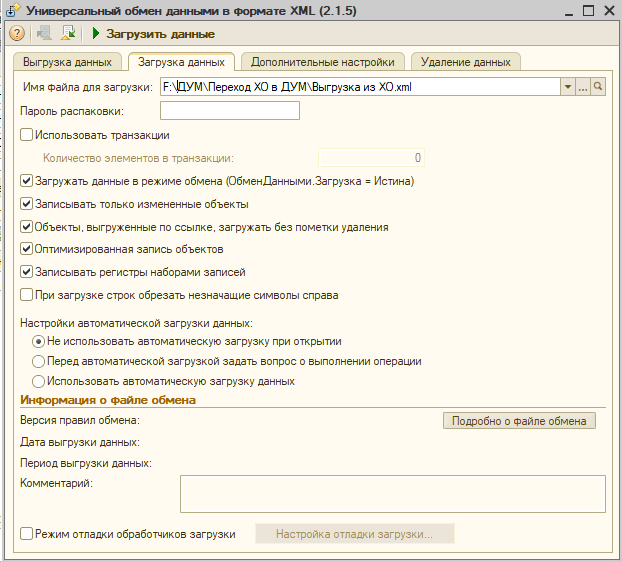
Task: Click Дата выгрузки данных label
Action: tap(80, 442)
